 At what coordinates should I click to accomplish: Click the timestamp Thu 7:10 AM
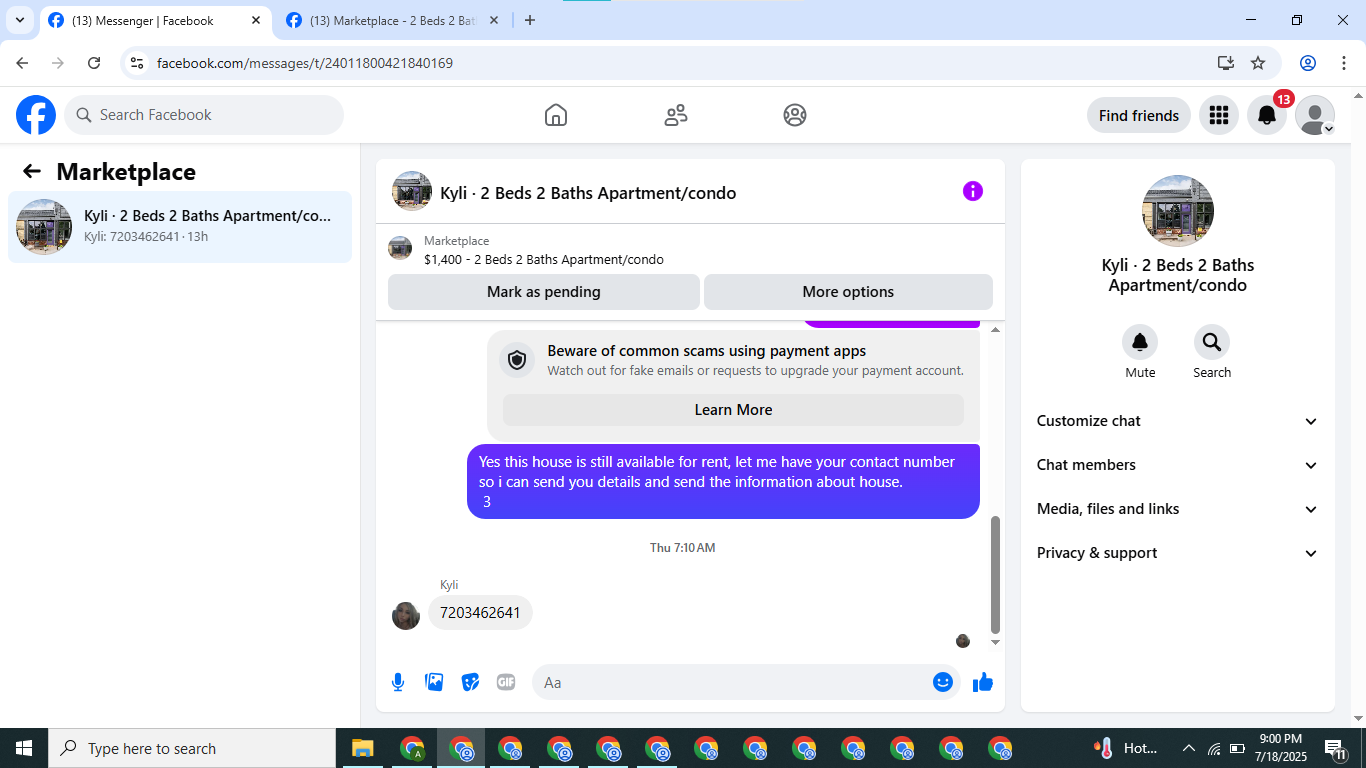tap(683, 548)
